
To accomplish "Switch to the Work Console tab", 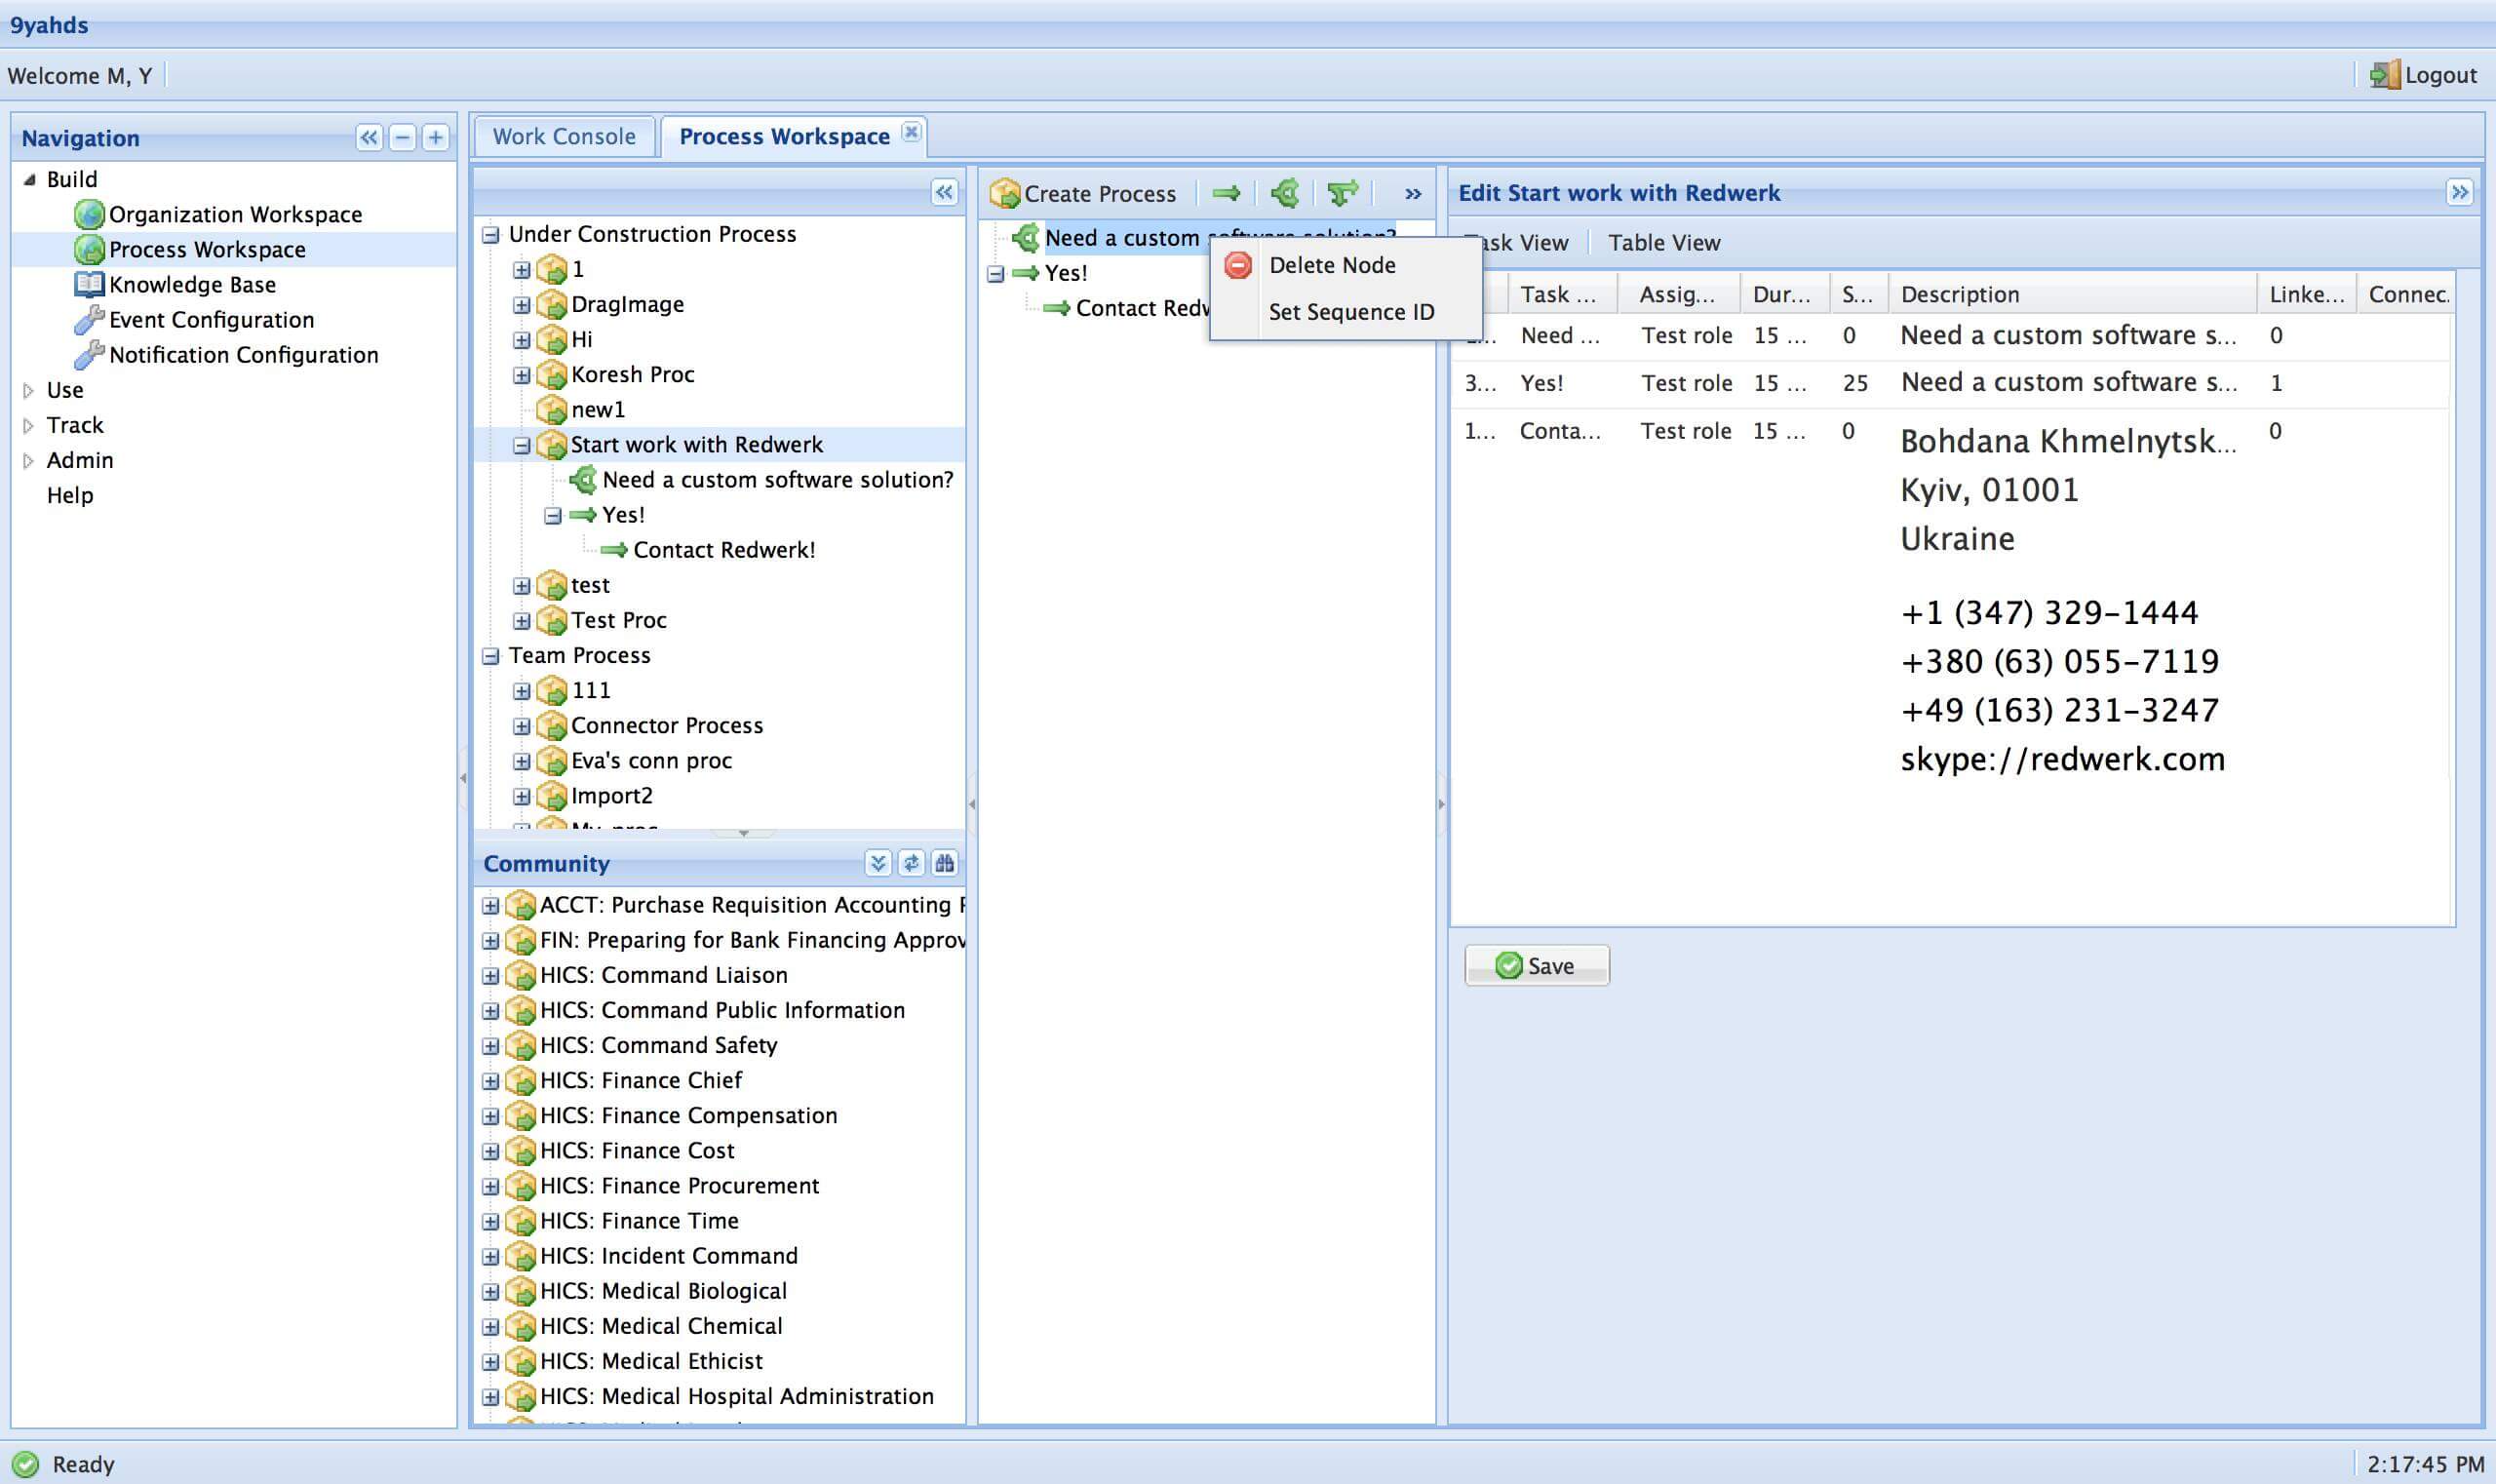I will tap(564, 137).
